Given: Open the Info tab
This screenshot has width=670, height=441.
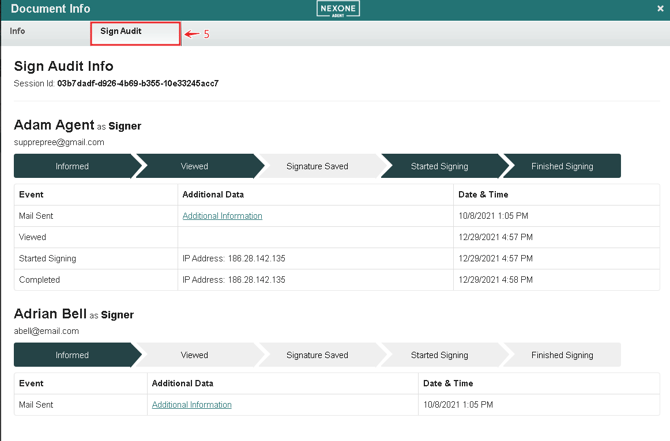Looking at the screenshot, I should click(18, 32).
